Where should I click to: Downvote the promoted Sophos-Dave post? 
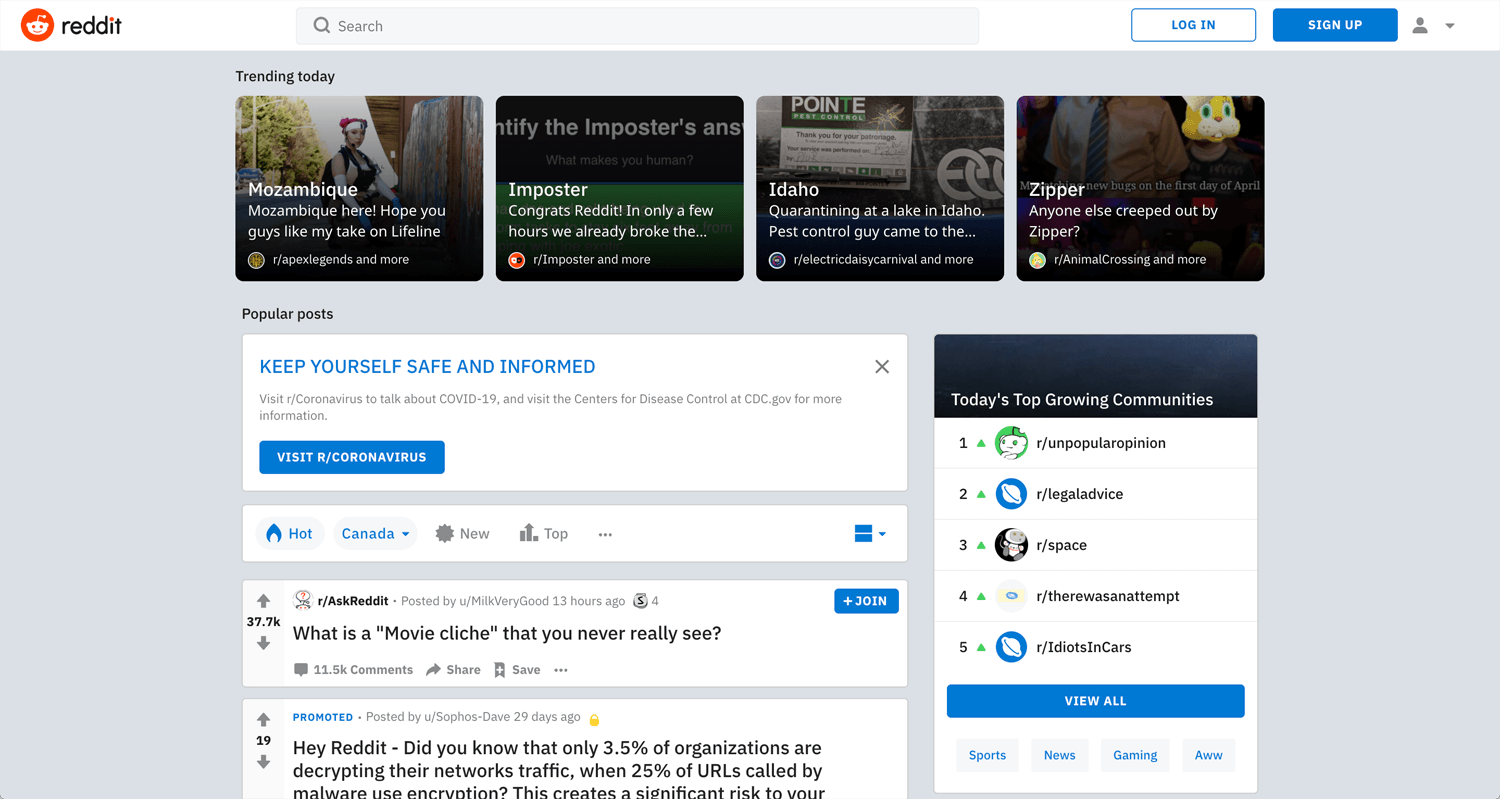263,762
